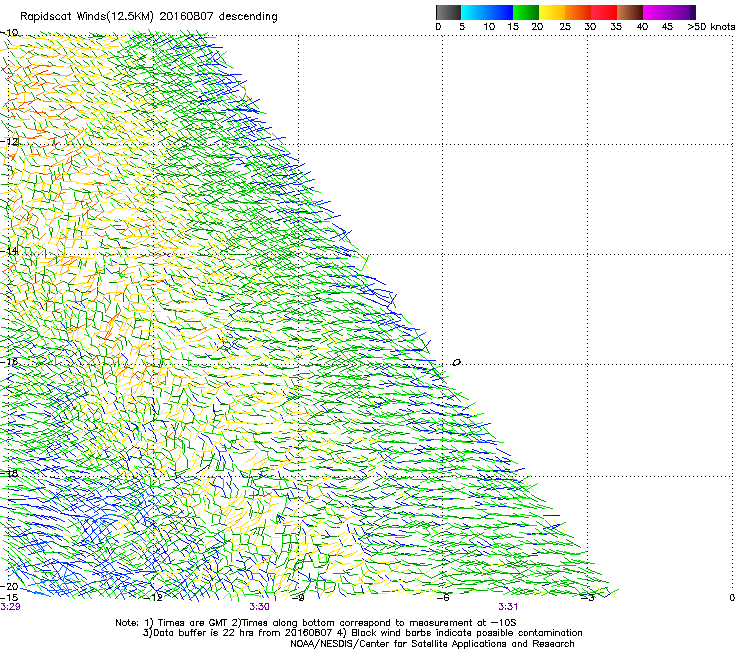
Task: Click the longitude axis label '-9'
Action: click(x=298, y=598)
